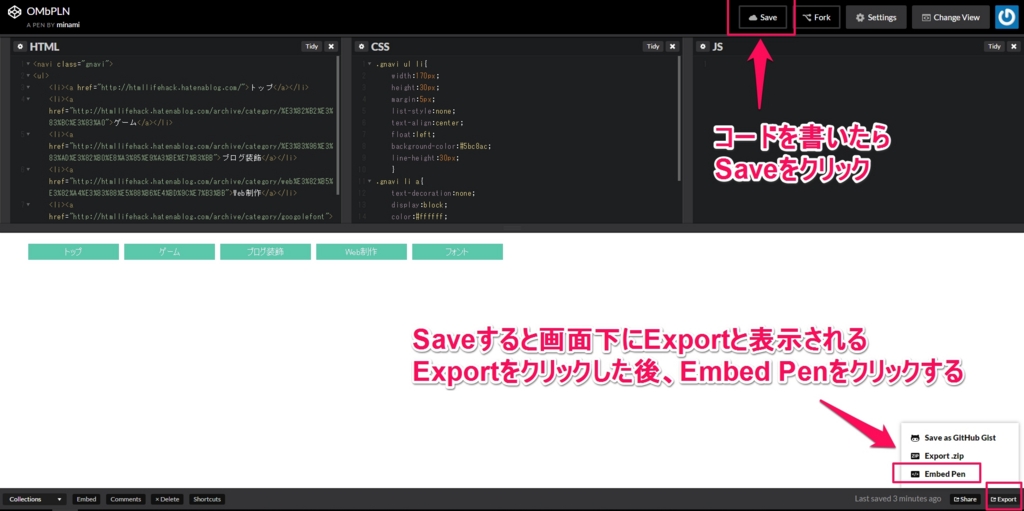Click the background-color:#5bc8ac line
Image resolution: width=1024 pixels, height=511 pixels.
point(441,146)
